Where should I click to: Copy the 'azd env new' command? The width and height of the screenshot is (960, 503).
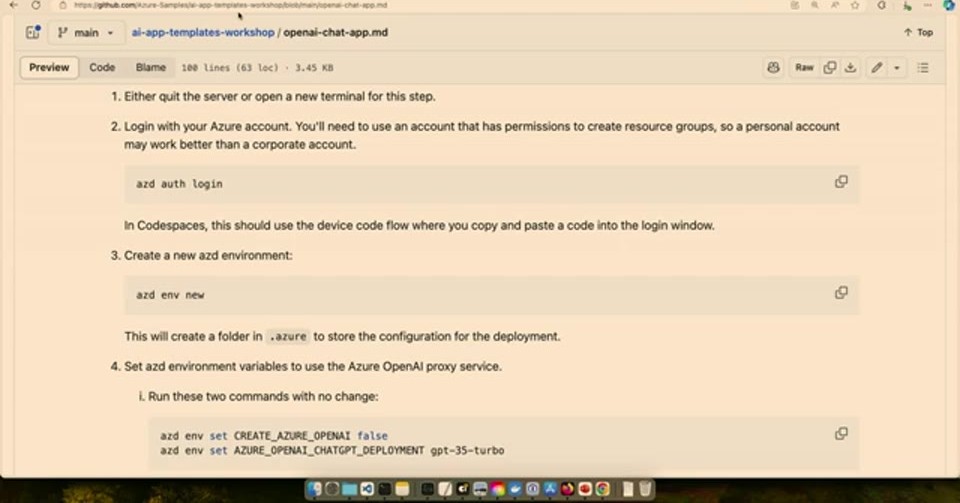841,292
